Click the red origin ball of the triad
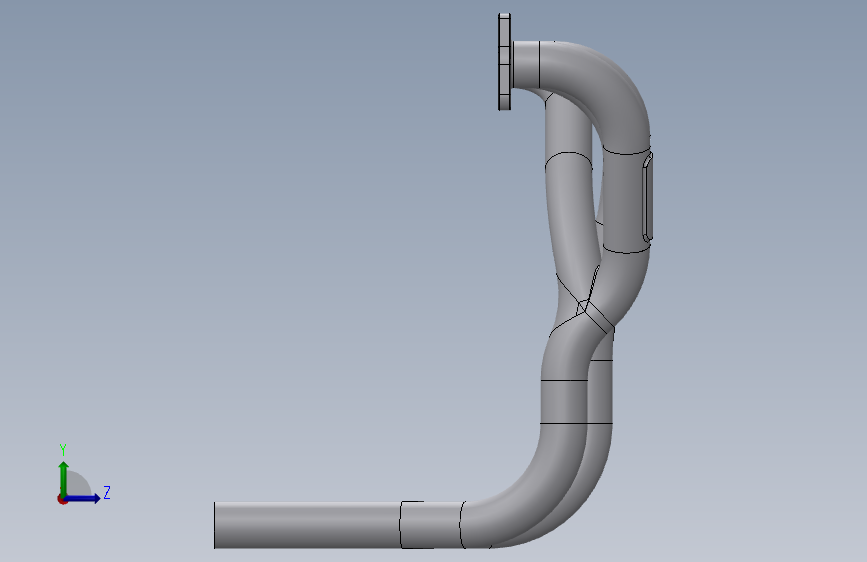 tap(62, 499)
